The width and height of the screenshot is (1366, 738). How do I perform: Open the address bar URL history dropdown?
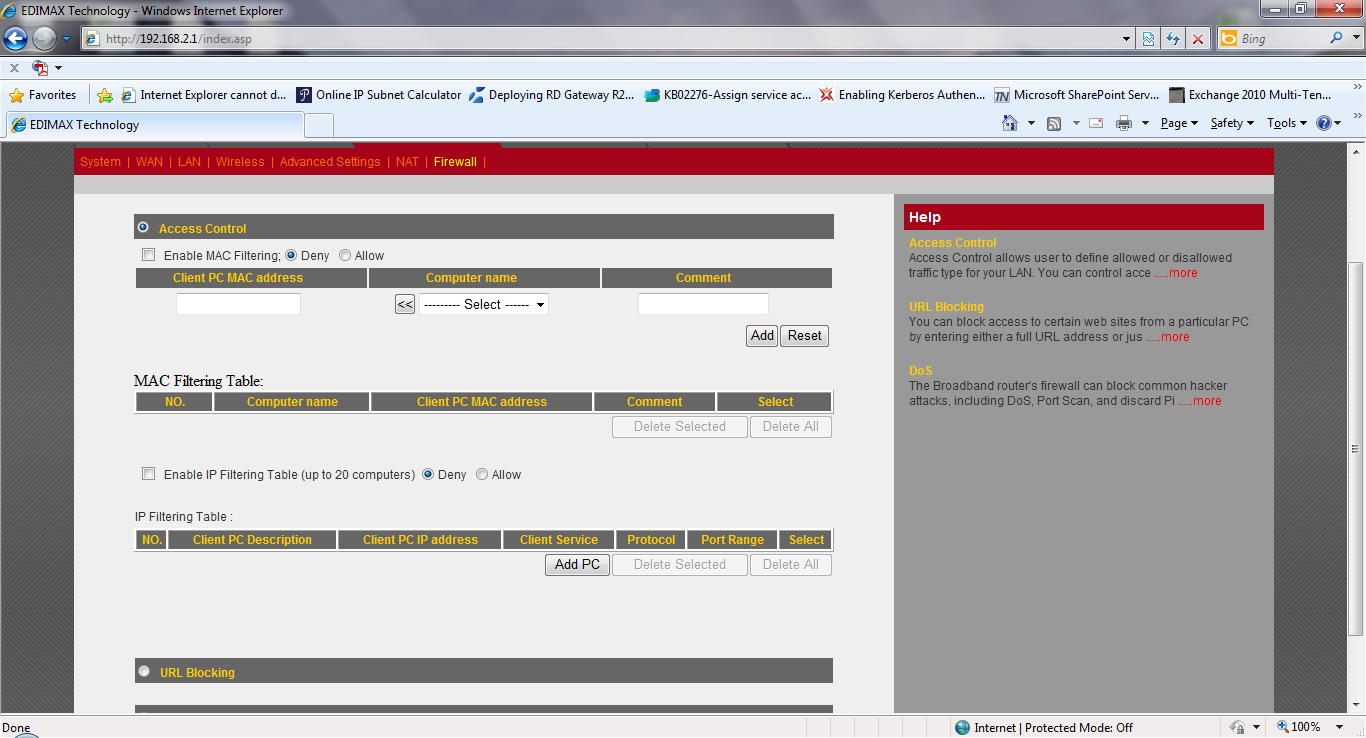(x=1127, y=39)
